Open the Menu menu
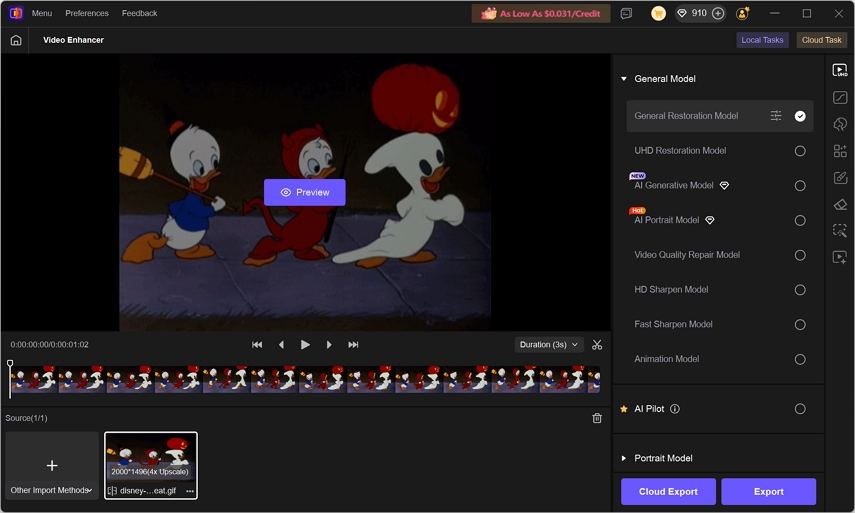The width and height of the screenshot is (855, 513). point(42,13)
